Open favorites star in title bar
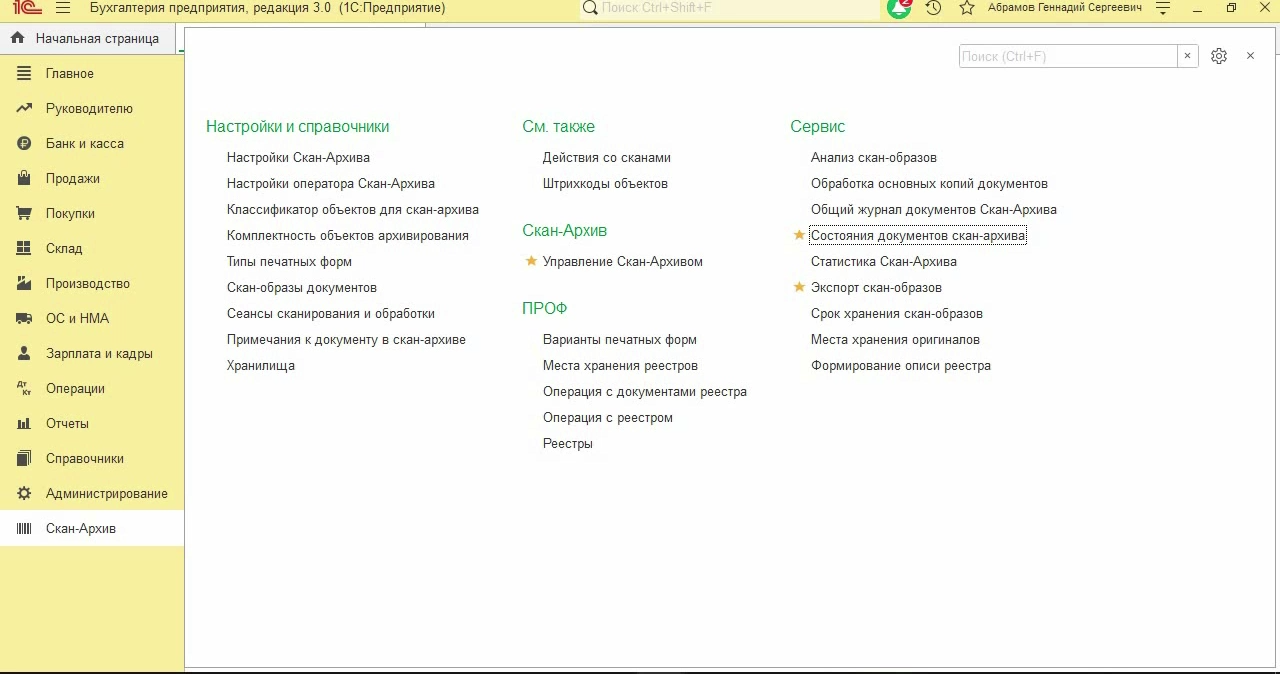This screenshot has width=1280, height=674. point(966,8)
